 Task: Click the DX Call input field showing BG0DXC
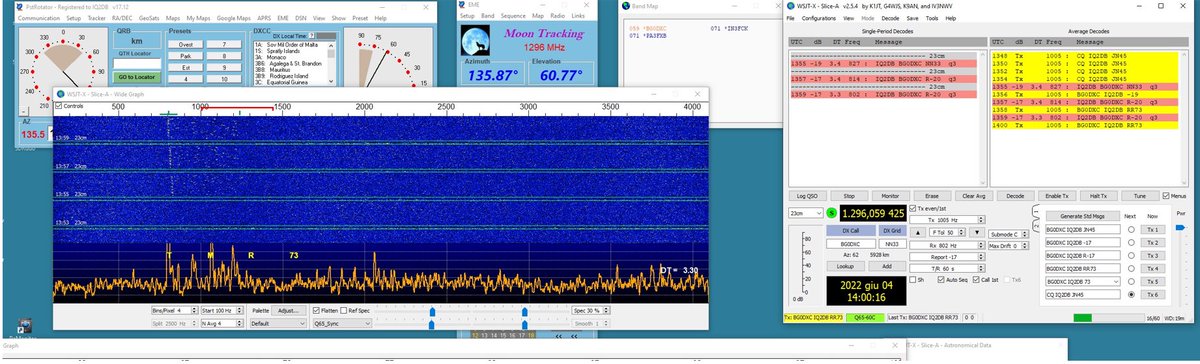pyautogui.click(x=851, y=244)
